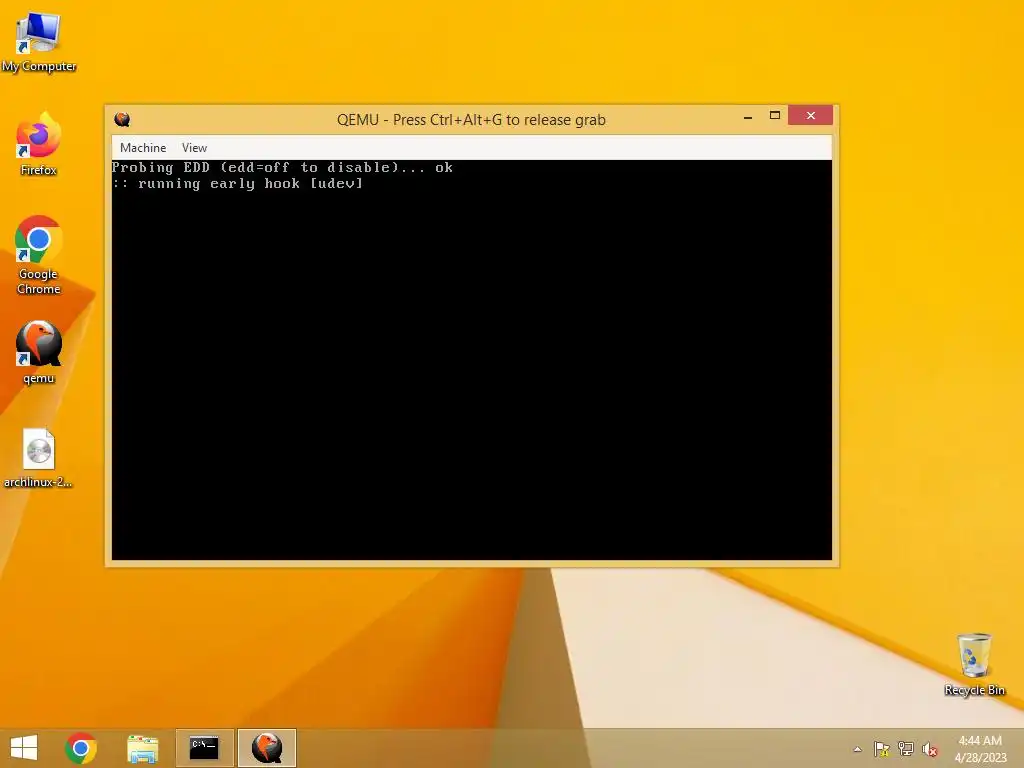The width and height of the screenshot is (1024, 768).
Task: Click the QEMU taskbar button
Action: tap(267, 748)
